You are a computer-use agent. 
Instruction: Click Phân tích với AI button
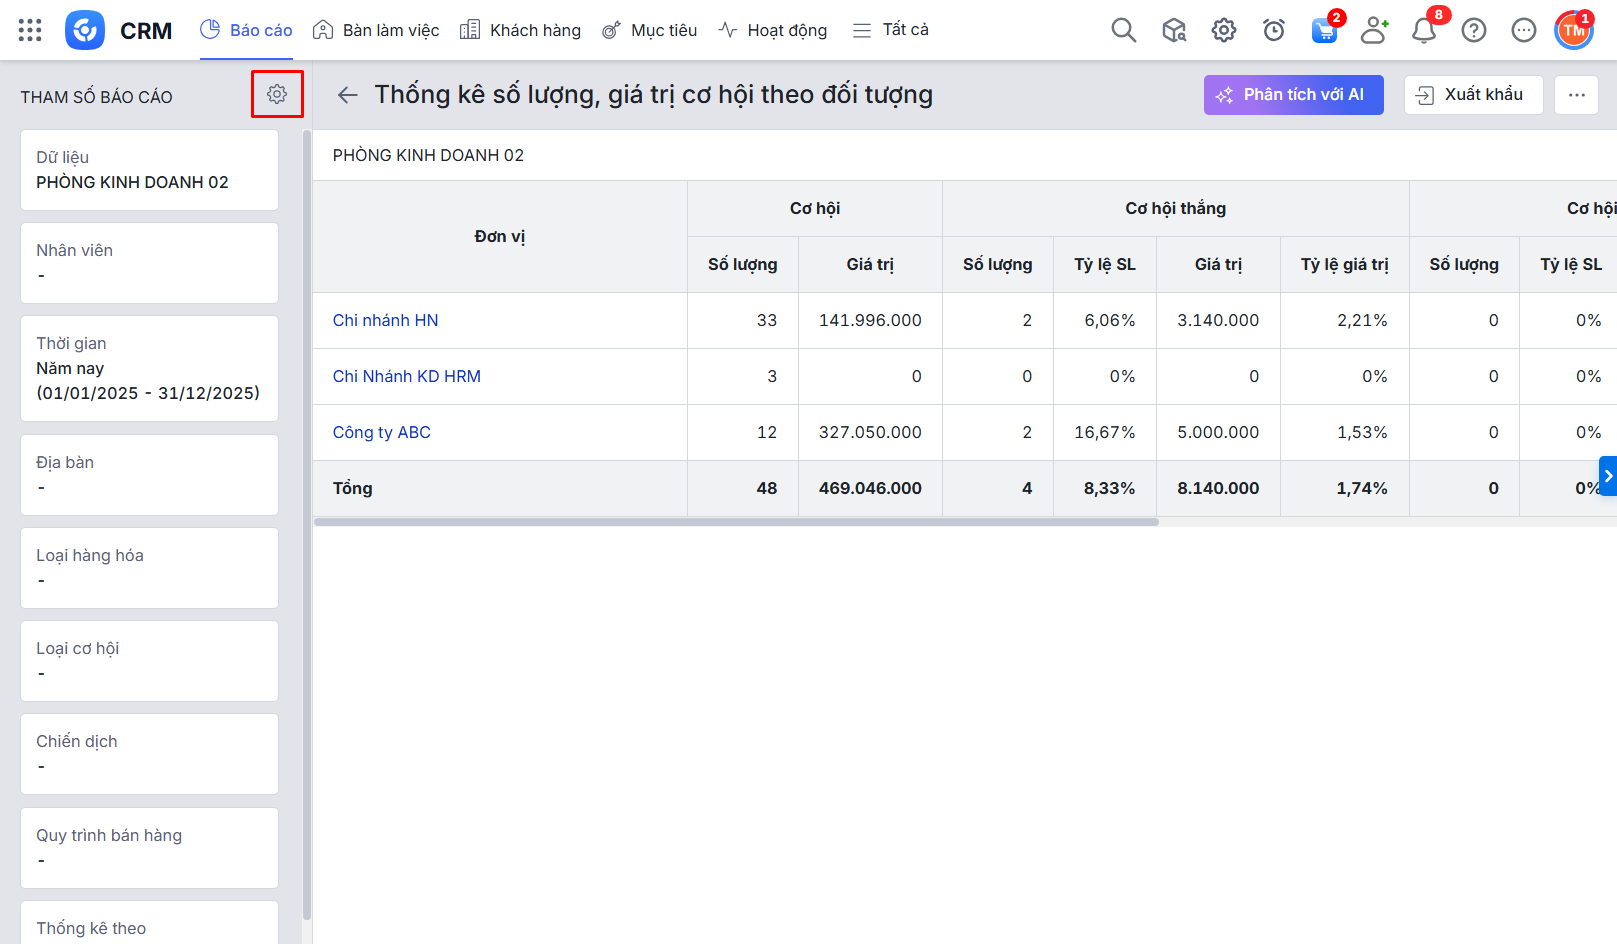(1293, 95)
